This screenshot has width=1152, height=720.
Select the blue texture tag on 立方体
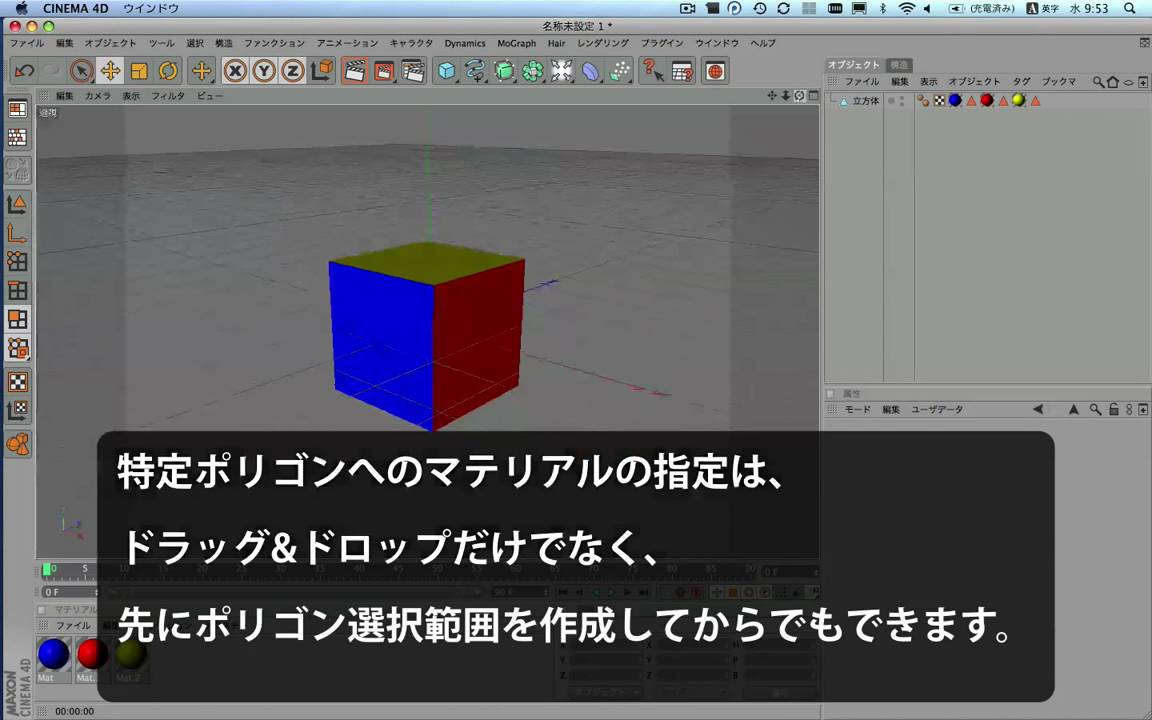(x=955, y=101)
